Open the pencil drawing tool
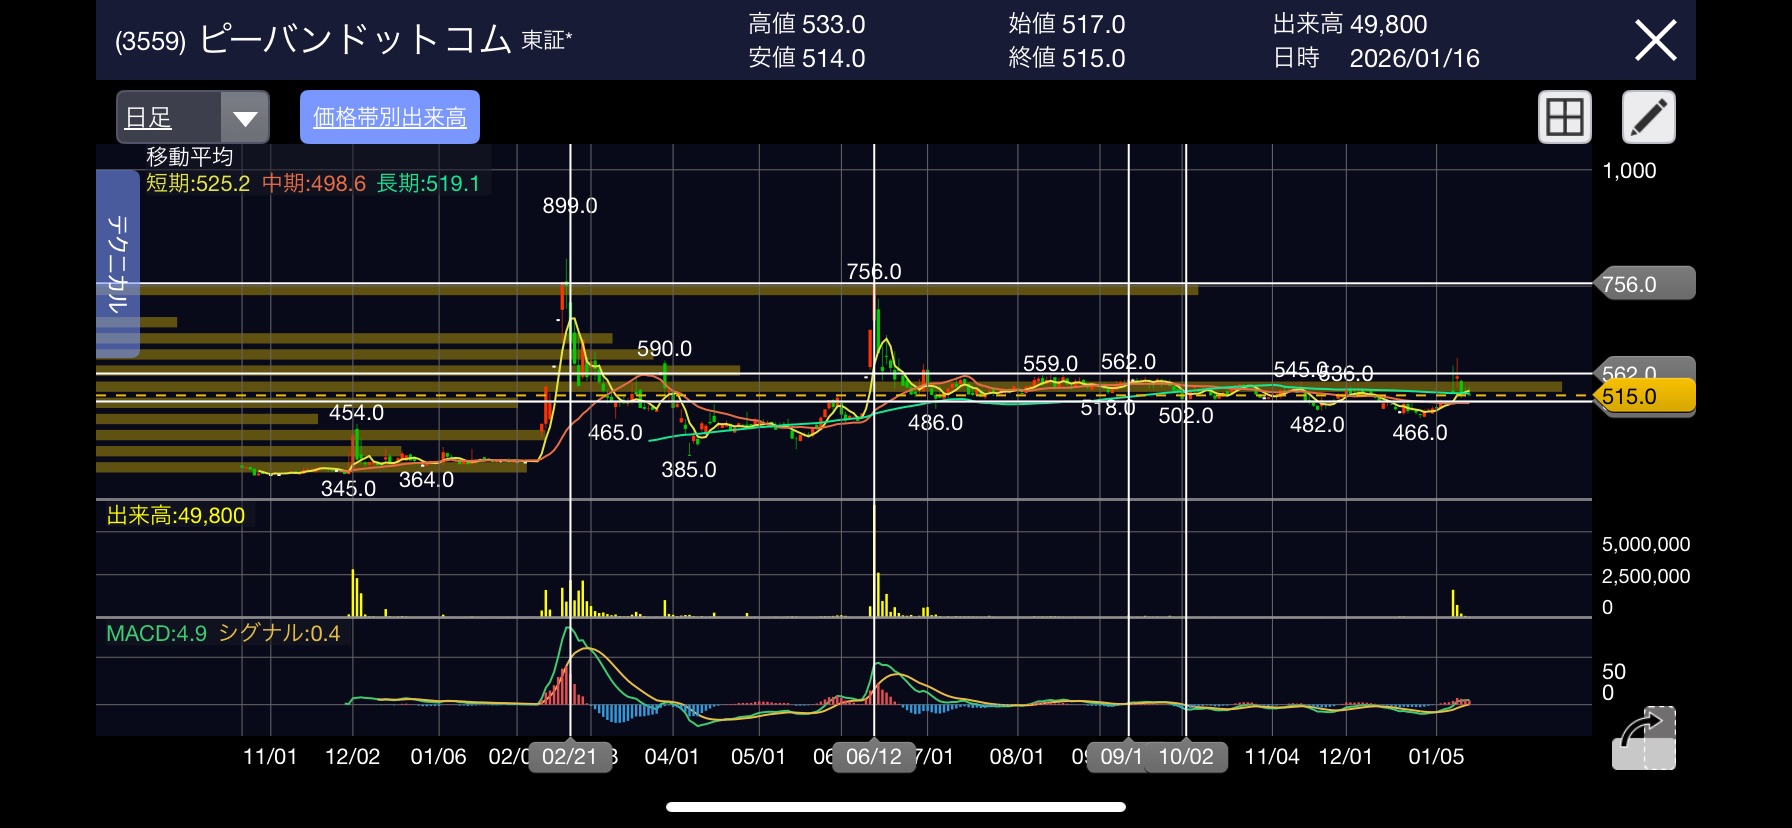 click(1648, 117)
